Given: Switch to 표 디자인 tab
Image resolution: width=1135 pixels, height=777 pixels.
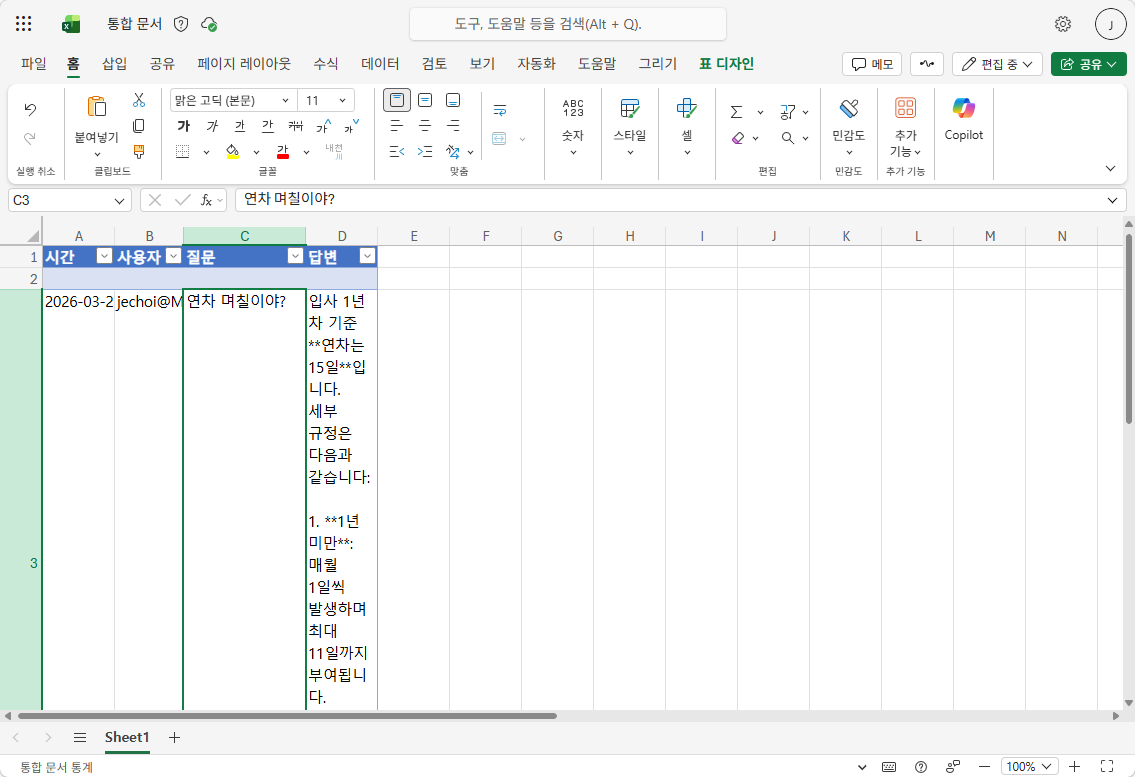Looking at the screenshot, I should tap(726, 64).
